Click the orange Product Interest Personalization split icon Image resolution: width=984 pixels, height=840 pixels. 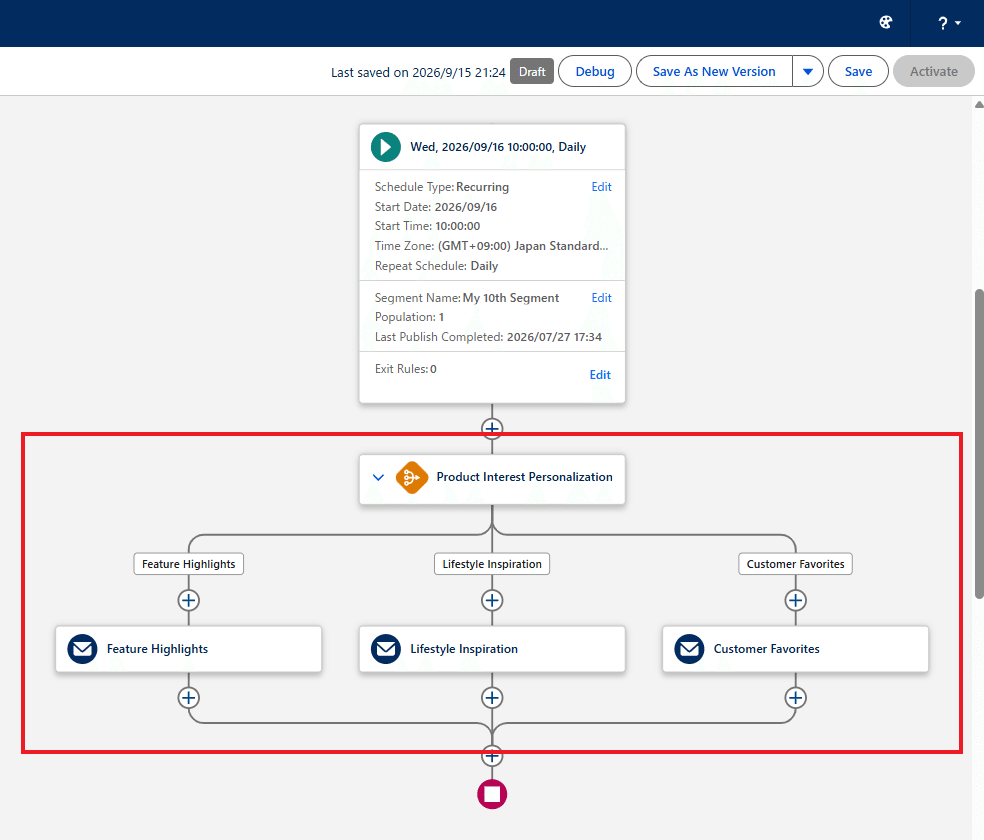[x=412, y=477]
